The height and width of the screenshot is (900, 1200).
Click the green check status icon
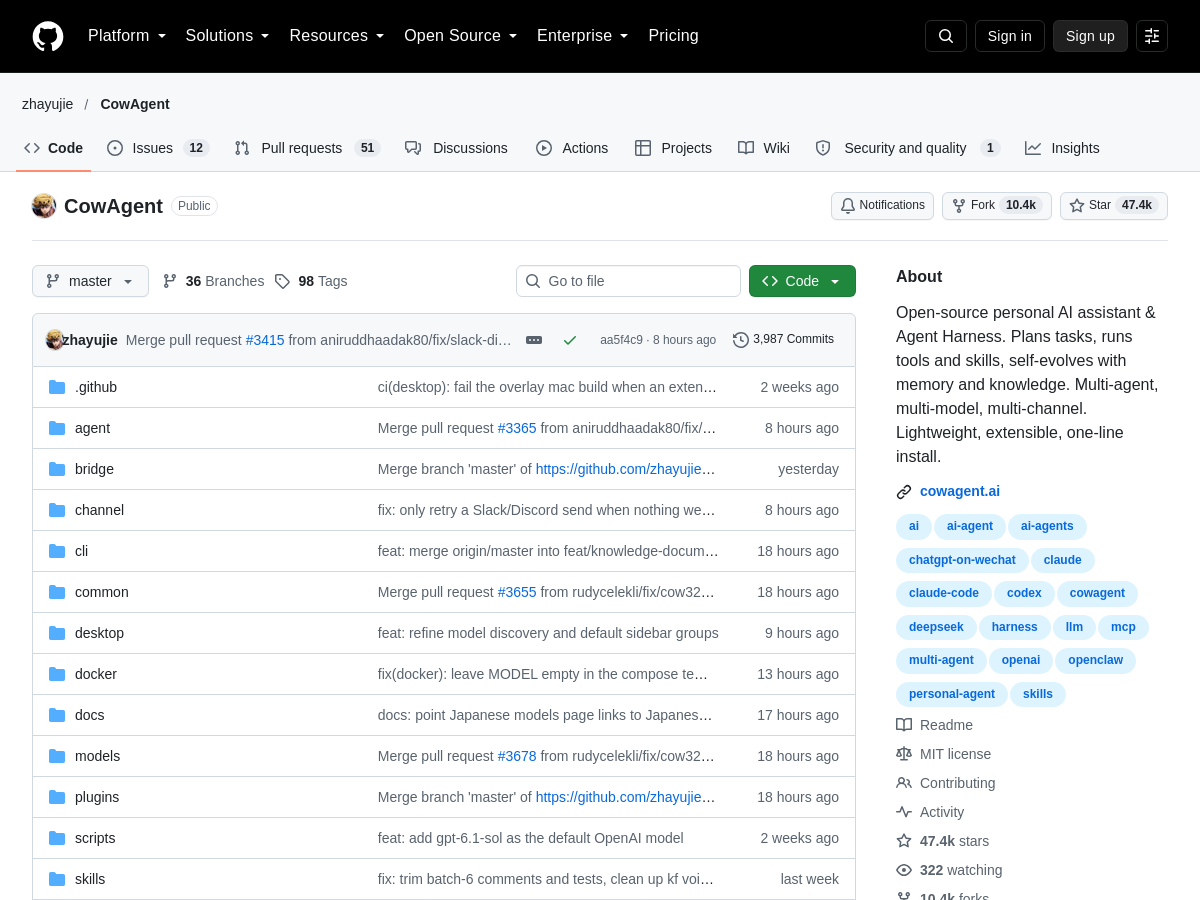pos(570,340)
